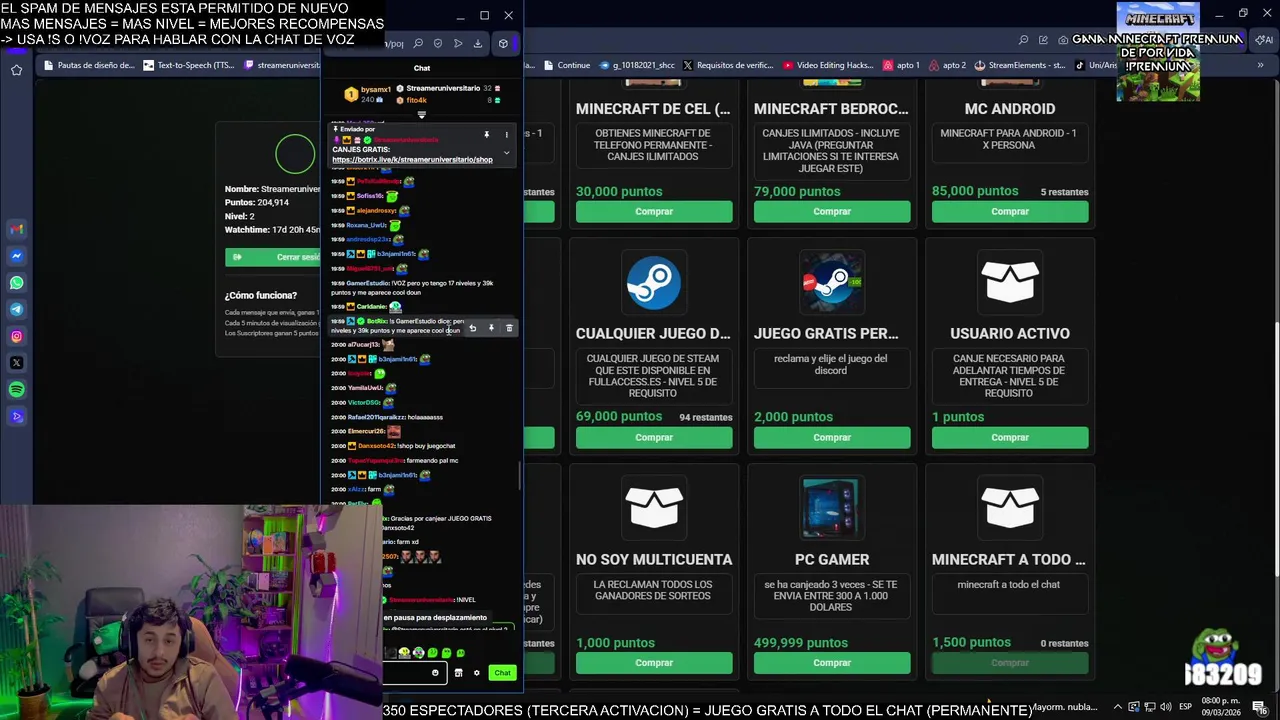The image size is (1280, 720).
Task: Buy PC GAMER for 499,999 puntos
Action: click(x=832, y=663)
